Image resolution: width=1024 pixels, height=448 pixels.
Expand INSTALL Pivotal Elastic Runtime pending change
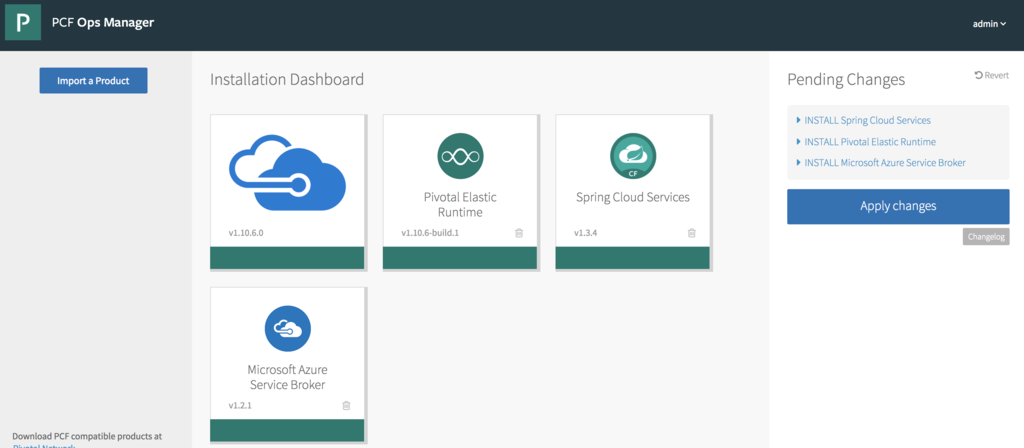[x=869, y=142]
